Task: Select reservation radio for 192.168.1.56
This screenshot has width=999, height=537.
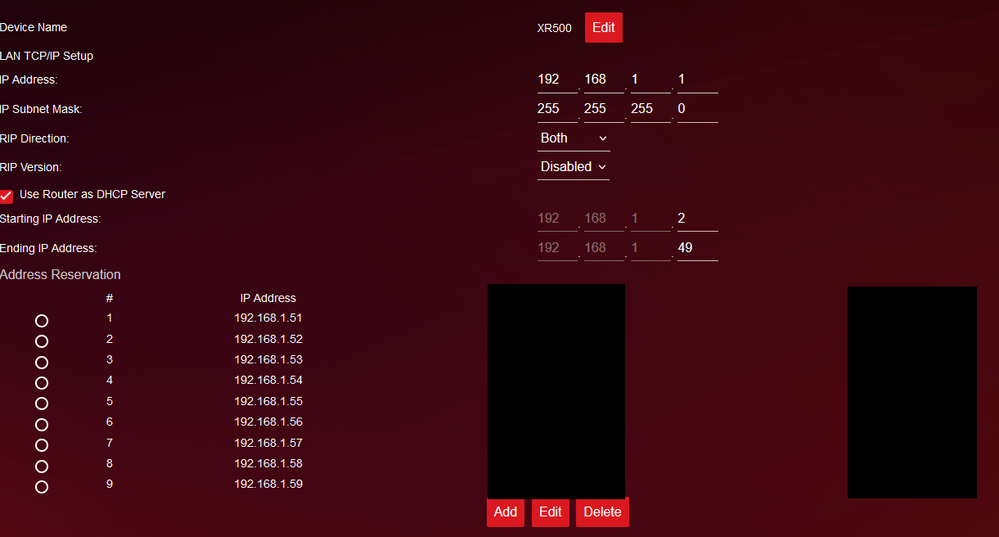Action: (x=41, y=424)
